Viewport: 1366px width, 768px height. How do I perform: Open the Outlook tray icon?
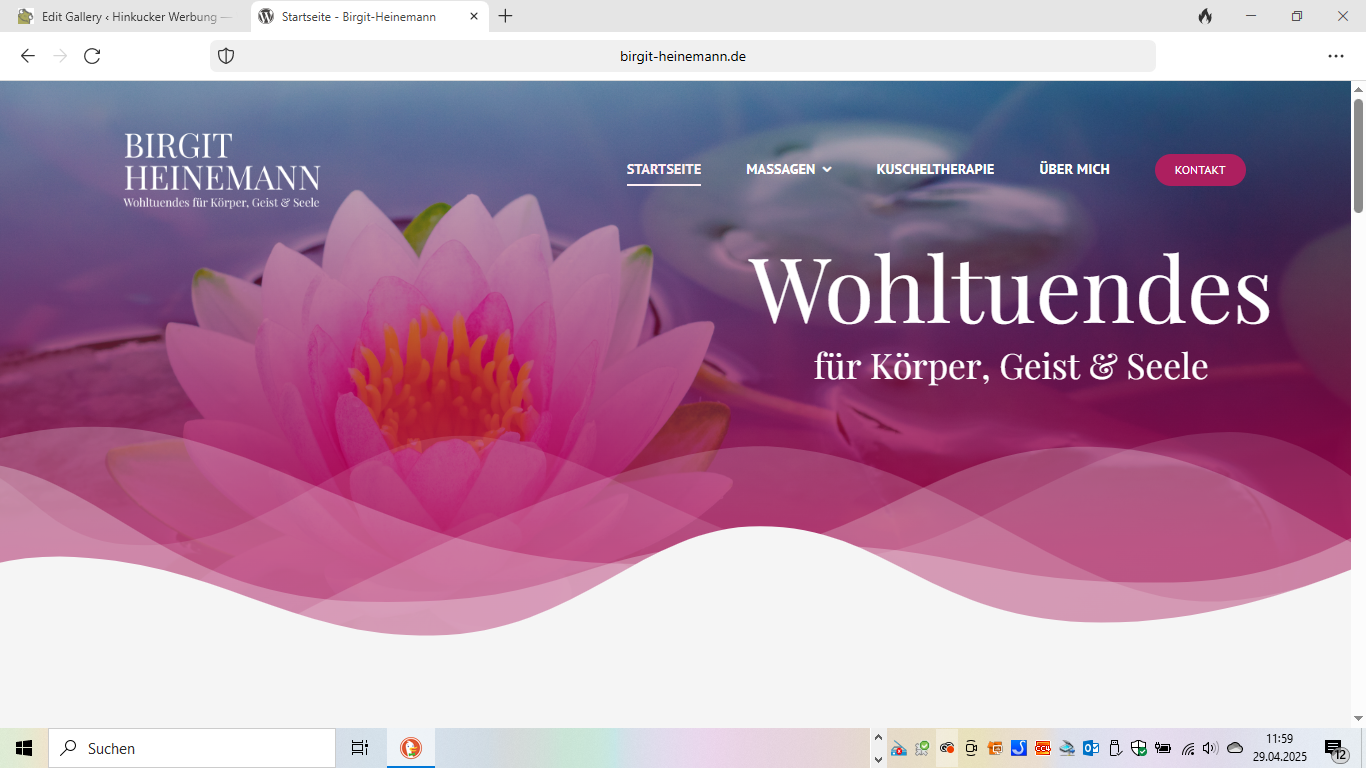tap(1091, 748)
